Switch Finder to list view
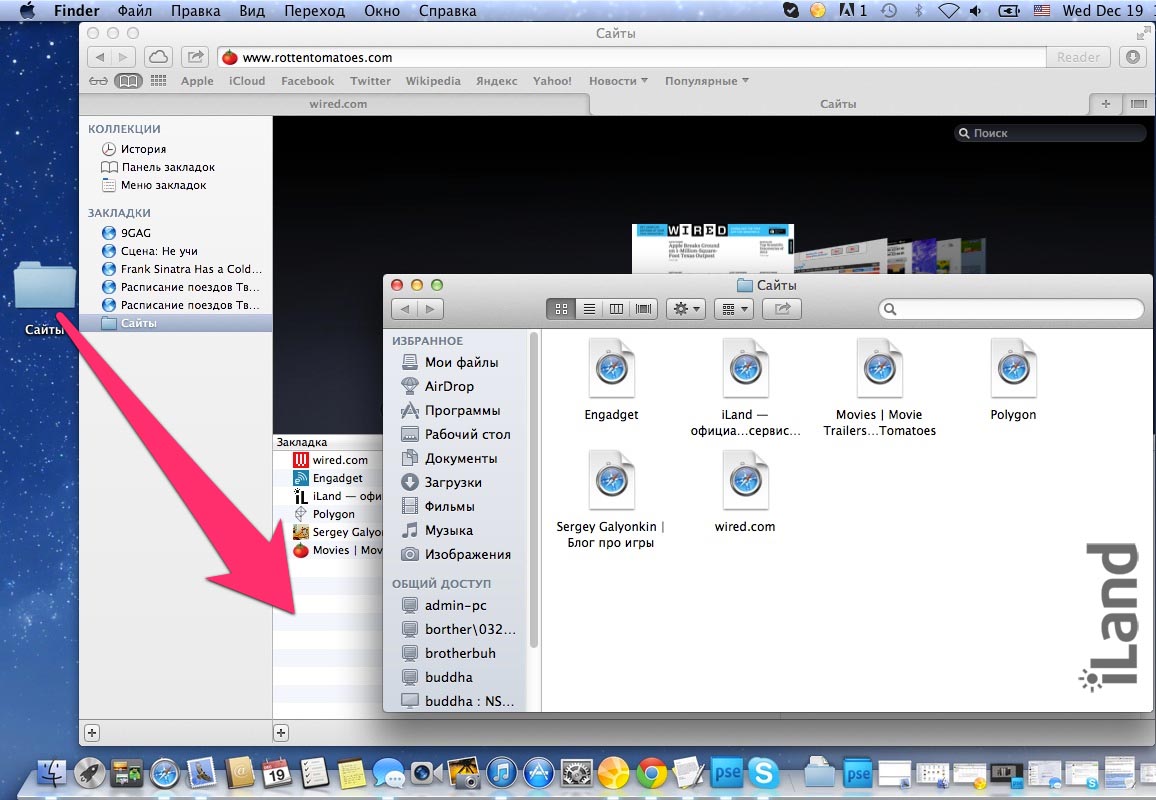The width and height of the screenshot is (1156, 800). (x=589, y=309)
